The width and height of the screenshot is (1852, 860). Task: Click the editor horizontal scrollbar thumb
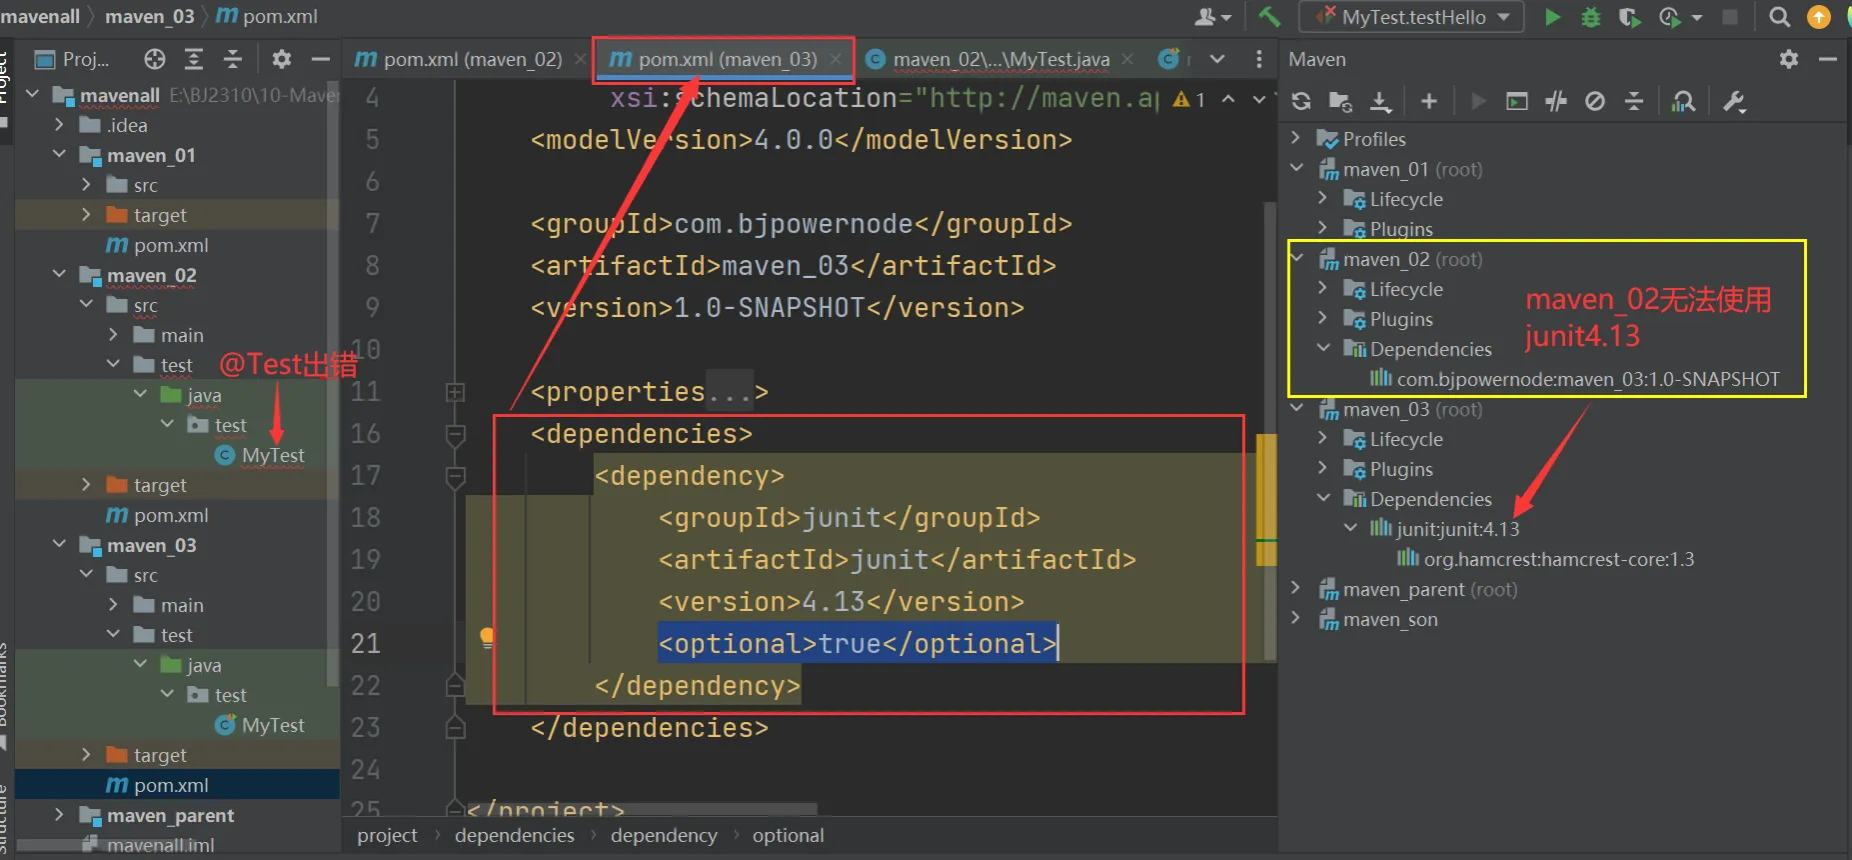642,809
